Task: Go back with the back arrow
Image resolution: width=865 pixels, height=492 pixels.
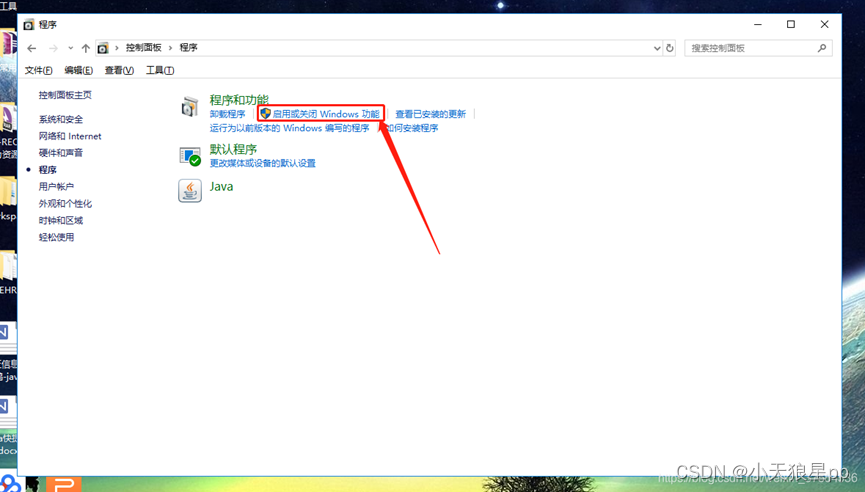Action: tap(32, 49)
